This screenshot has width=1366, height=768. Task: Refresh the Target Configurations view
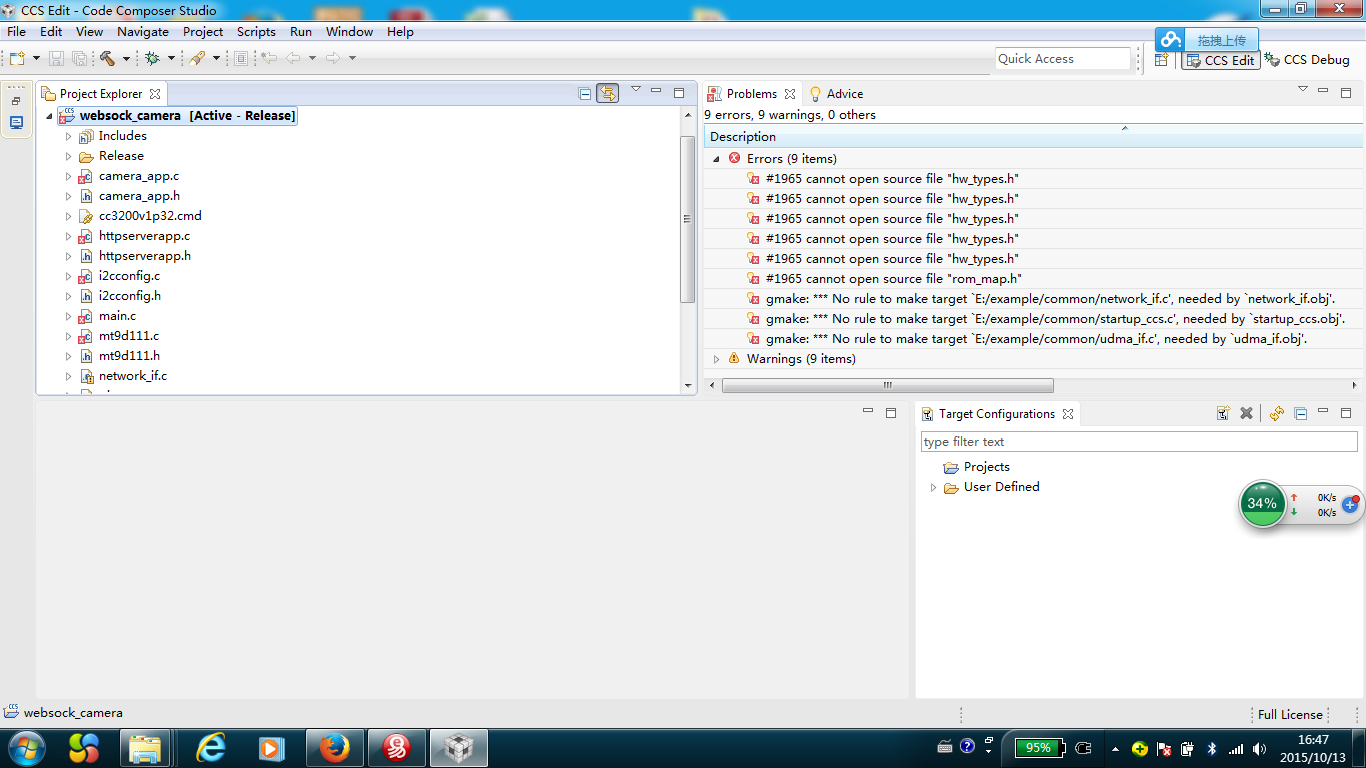coord(1277,413)
